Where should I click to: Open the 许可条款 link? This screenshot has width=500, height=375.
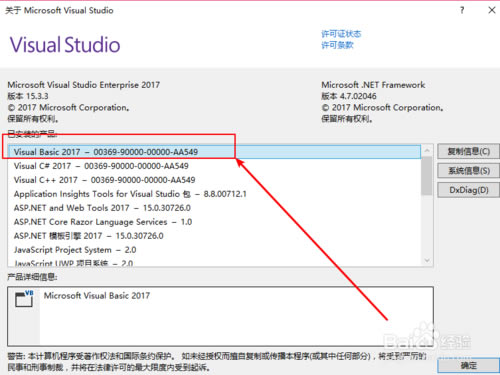pos(337,45)
